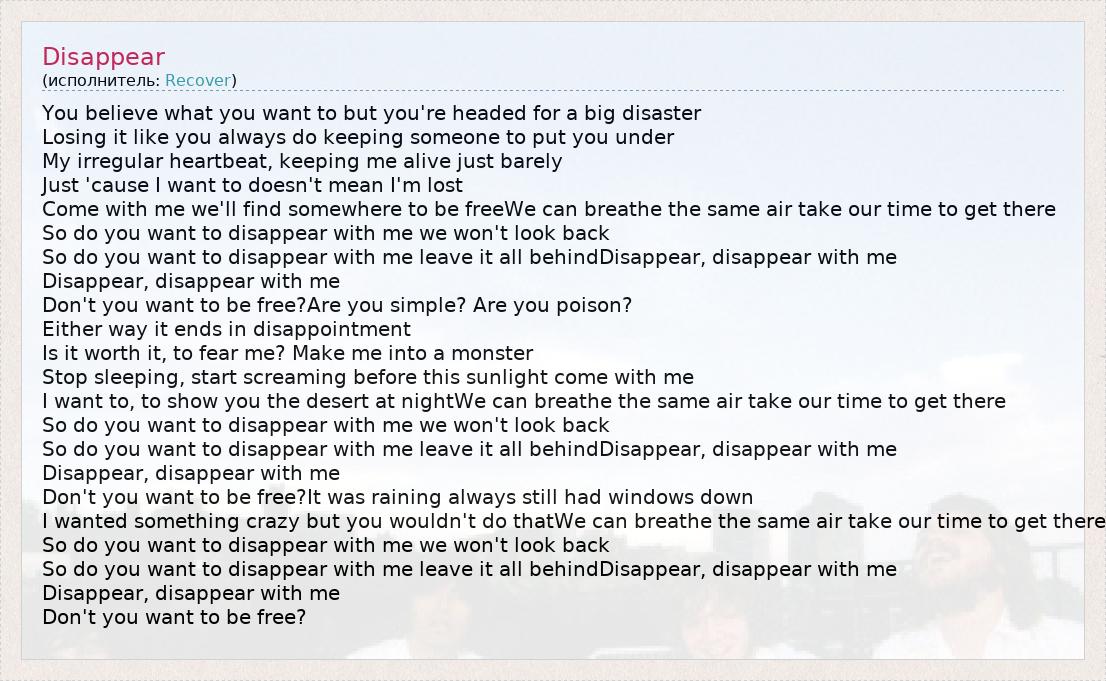Click the line "Is it worth it, to fear me?"
Viewport: 1106px width, 681px height.
click(287, 353)
